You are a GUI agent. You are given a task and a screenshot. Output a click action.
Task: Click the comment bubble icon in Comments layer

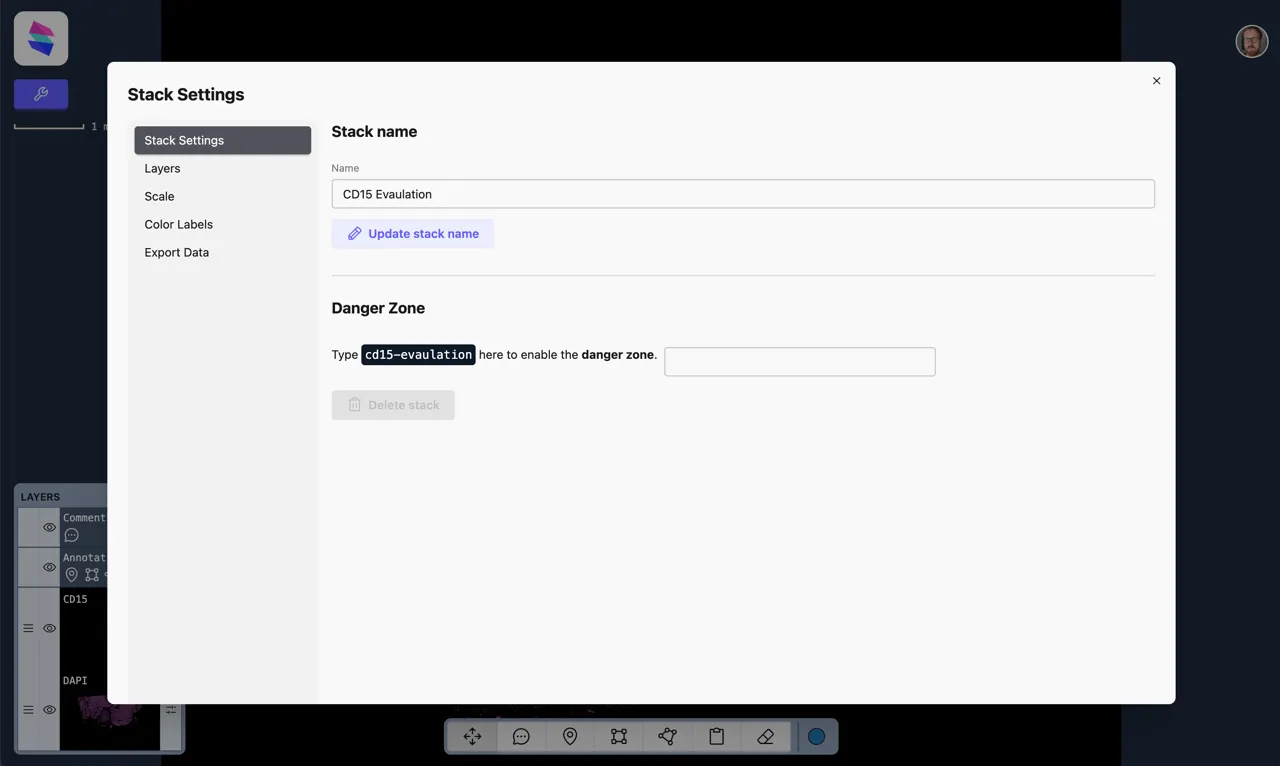(71, 535)
